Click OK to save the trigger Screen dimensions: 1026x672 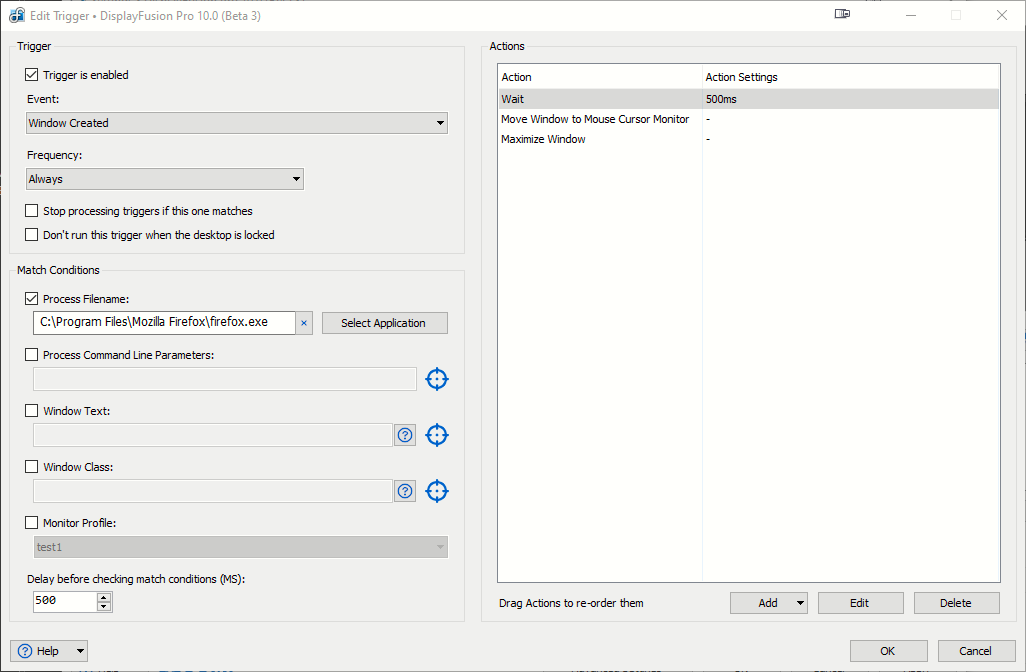888,651
